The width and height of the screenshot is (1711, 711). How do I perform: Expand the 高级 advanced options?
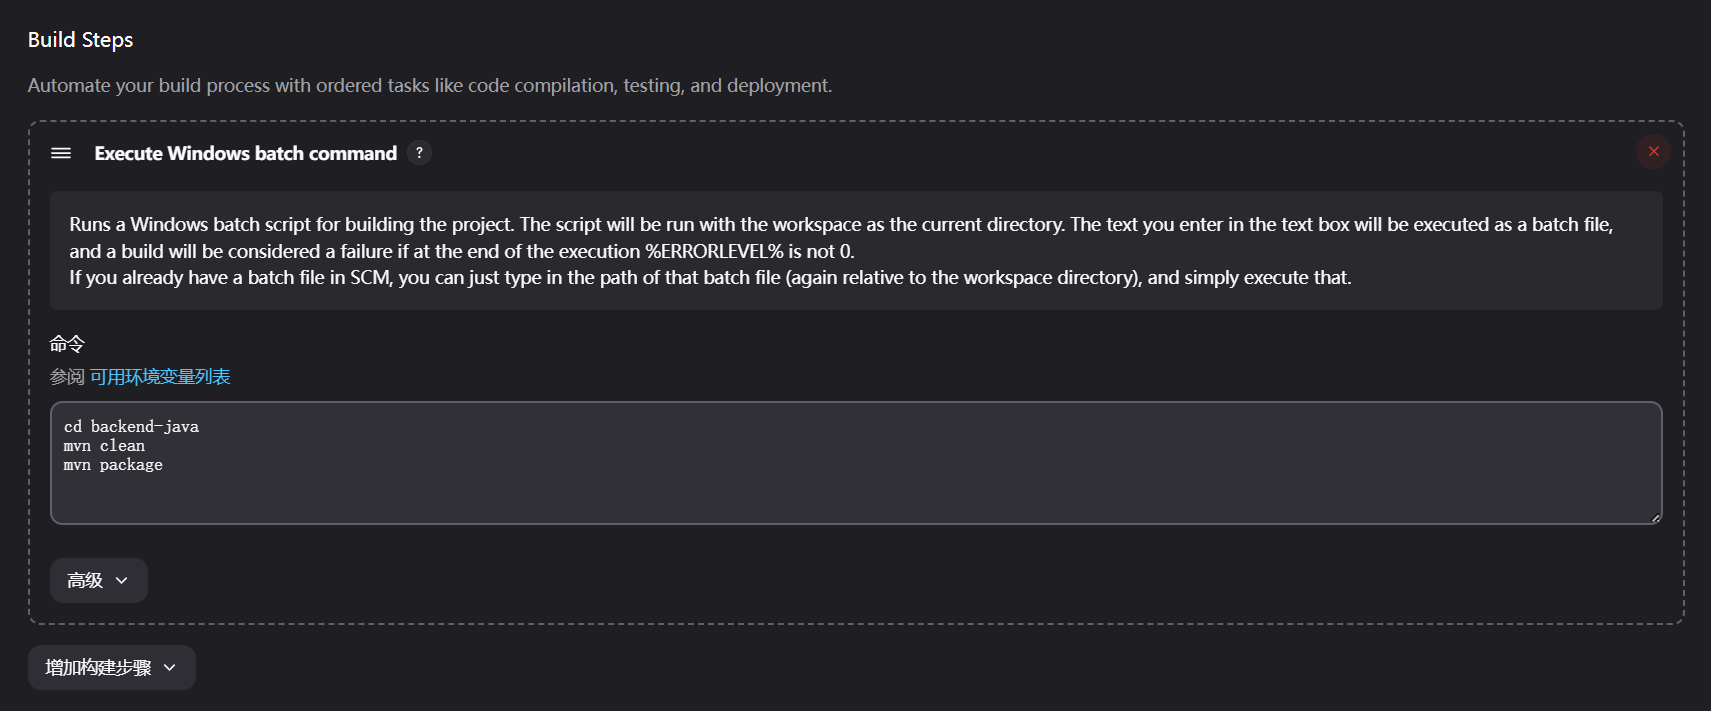point(98,581)
